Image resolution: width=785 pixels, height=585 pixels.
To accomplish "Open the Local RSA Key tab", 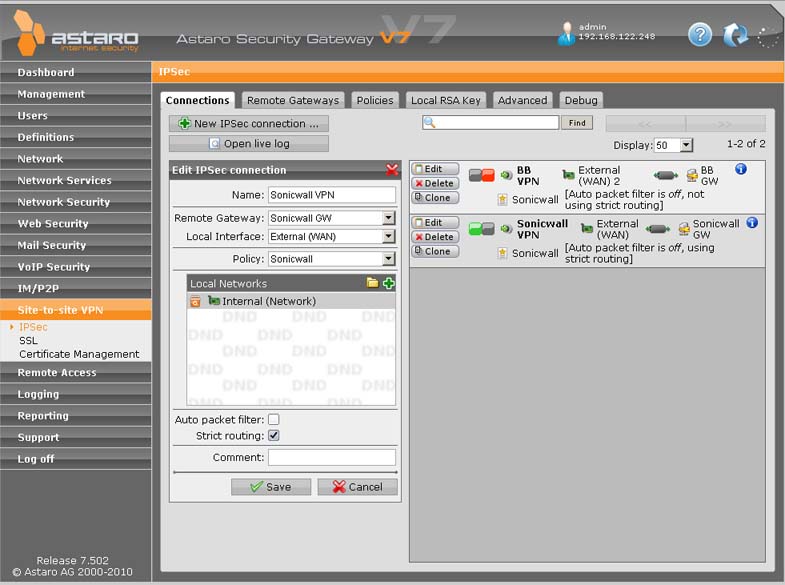I will tap(446, 100).
